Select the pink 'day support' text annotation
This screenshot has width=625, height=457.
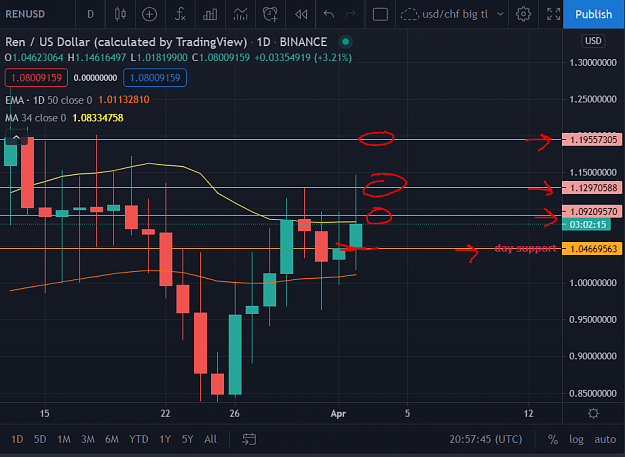click(525, 248)
